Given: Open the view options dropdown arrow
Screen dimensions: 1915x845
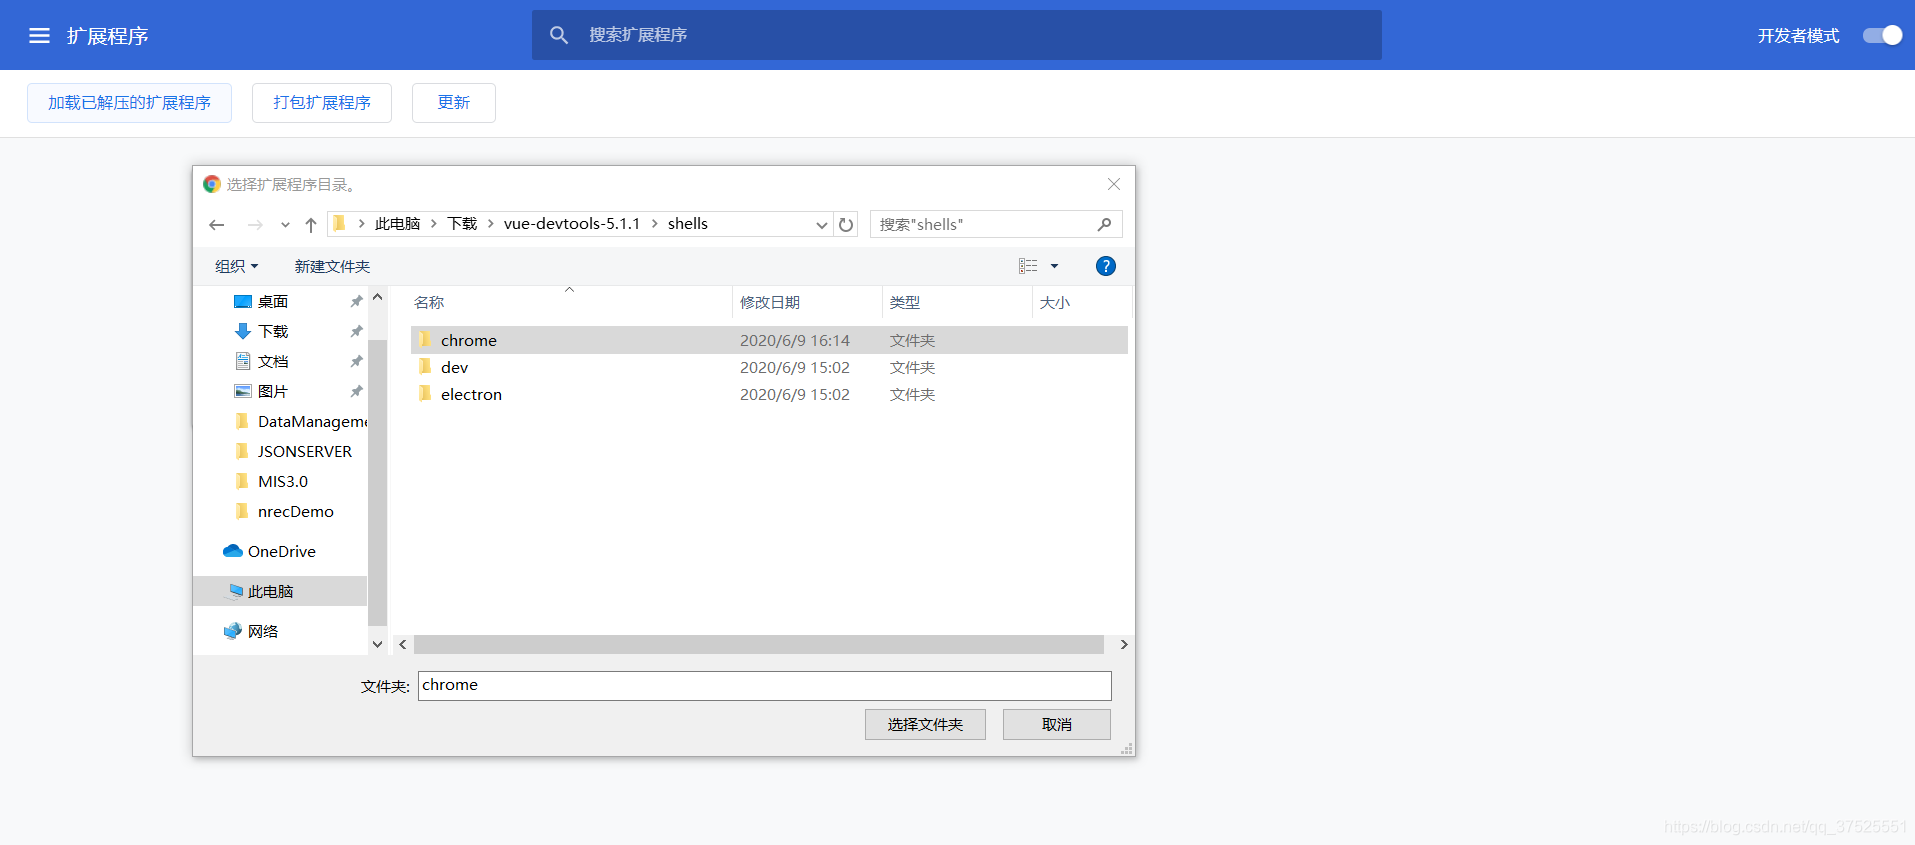Looking at the screenshot, I should (x=1054, y=266).
